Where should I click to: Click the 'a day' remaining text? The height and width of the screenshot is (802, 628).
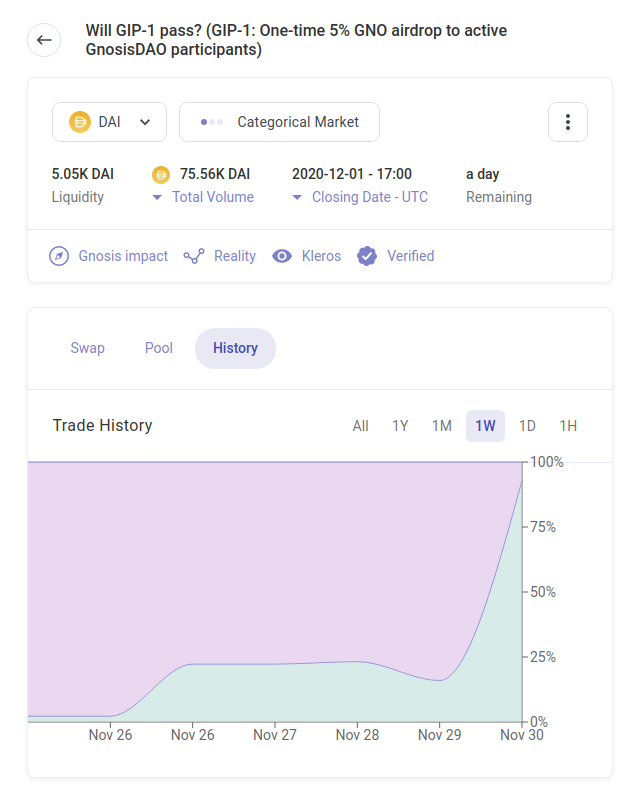(482, 174)
